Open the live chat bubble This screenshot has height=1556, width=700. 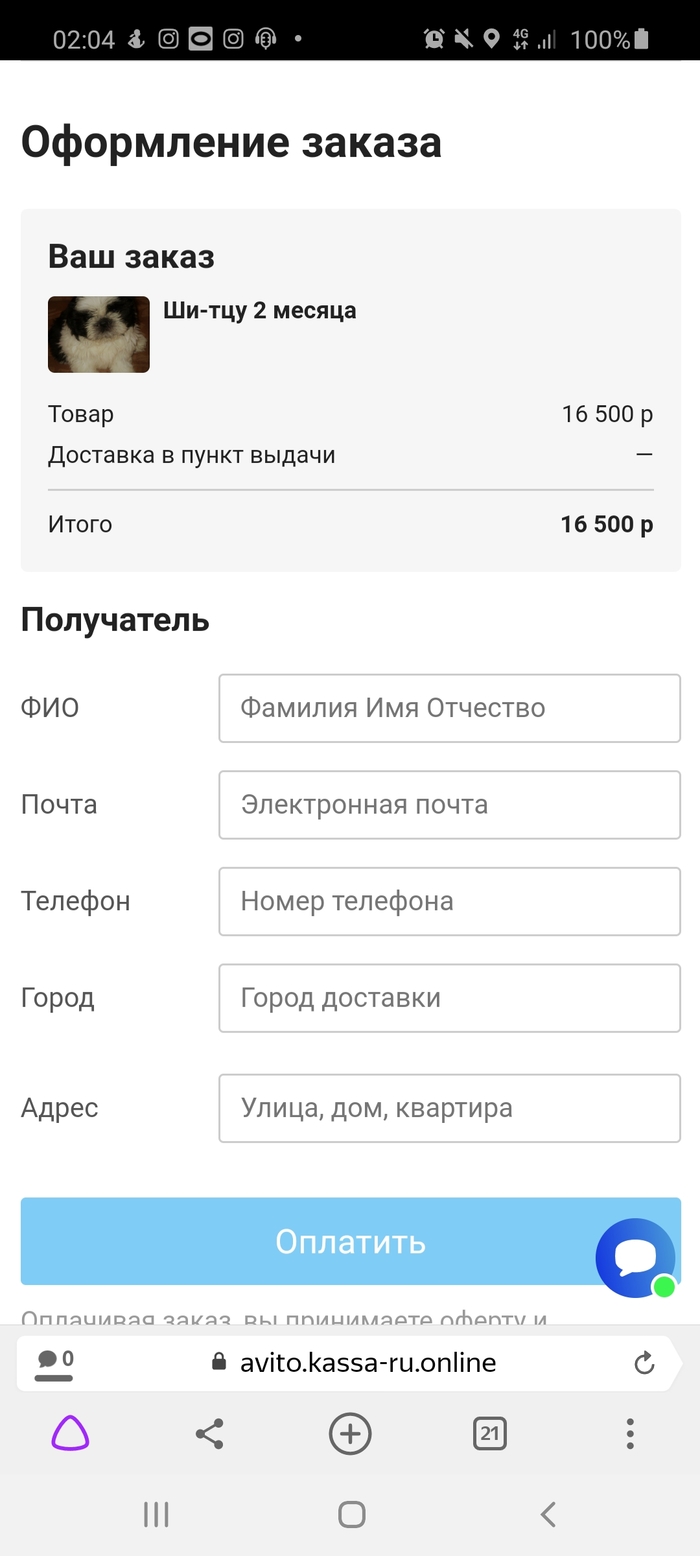(x=636, y=1257)
